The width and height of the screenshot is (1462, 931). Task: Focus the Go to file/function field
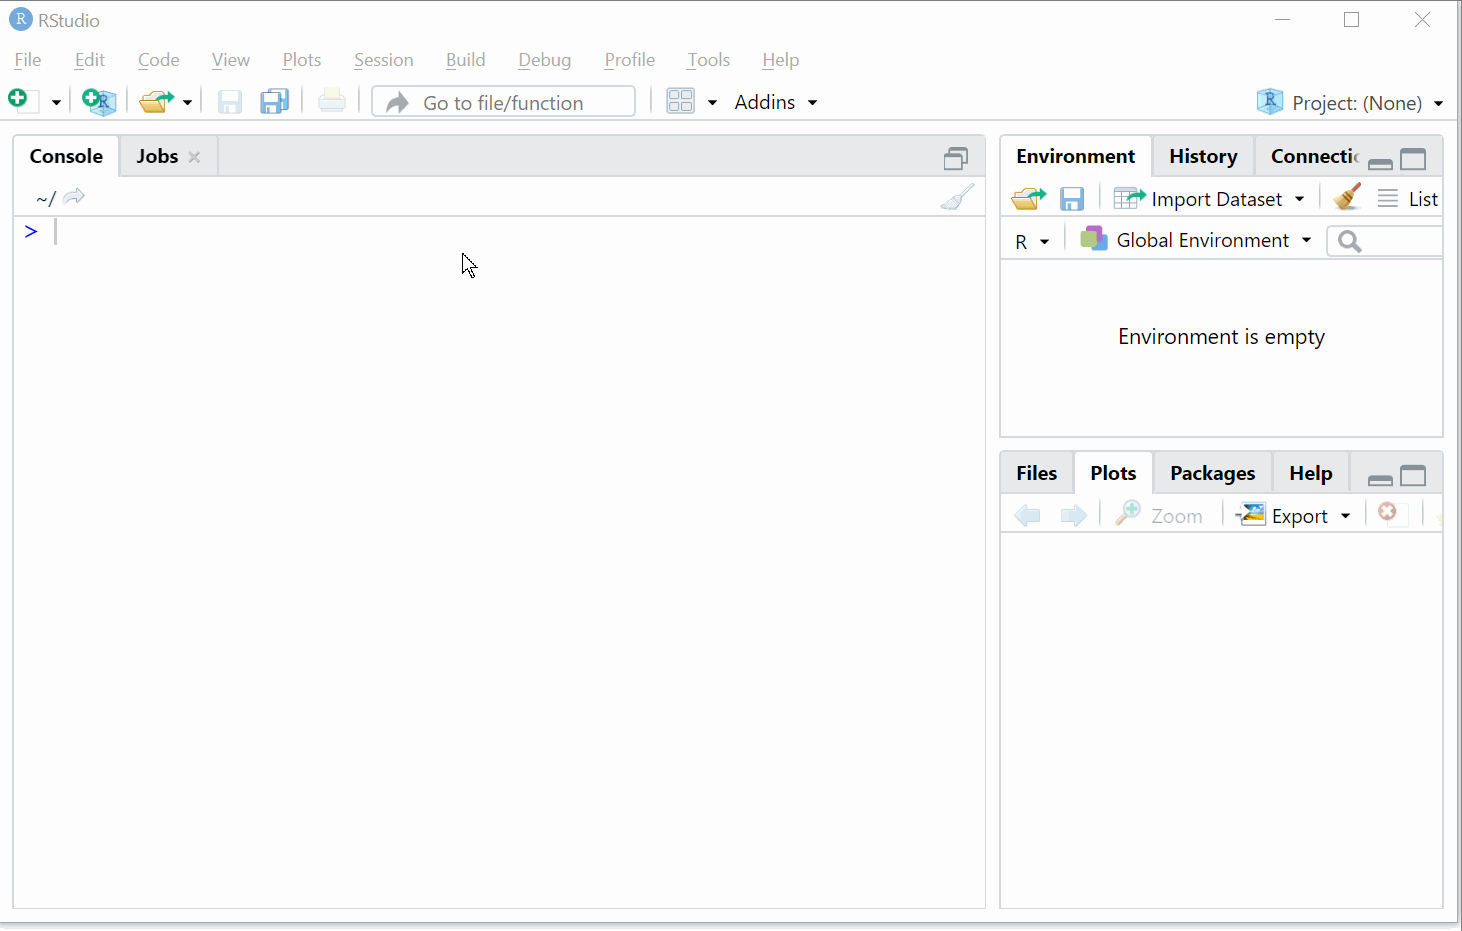click(503, 102)
